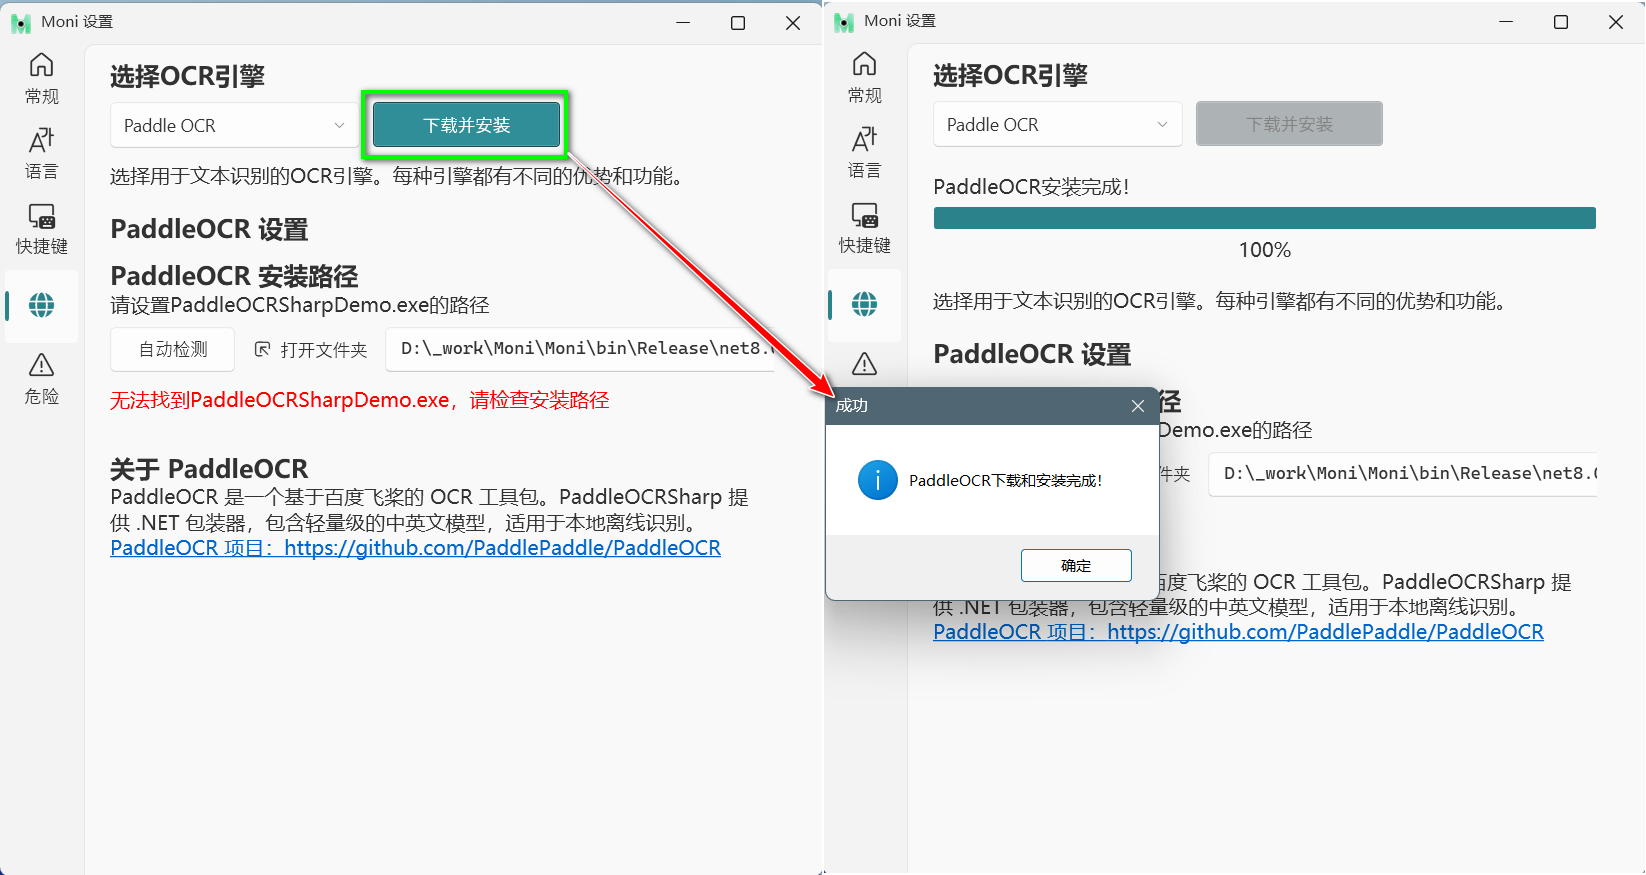Open 危险 danger section in left window
1646x875 pixels.
point(41,378)
